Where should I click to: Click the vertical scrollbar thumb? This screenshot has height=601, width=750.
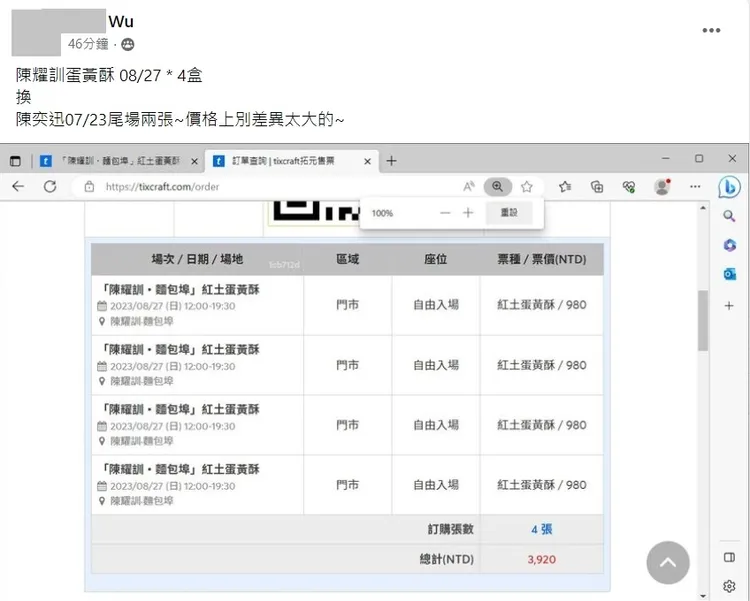click(703, 321)
